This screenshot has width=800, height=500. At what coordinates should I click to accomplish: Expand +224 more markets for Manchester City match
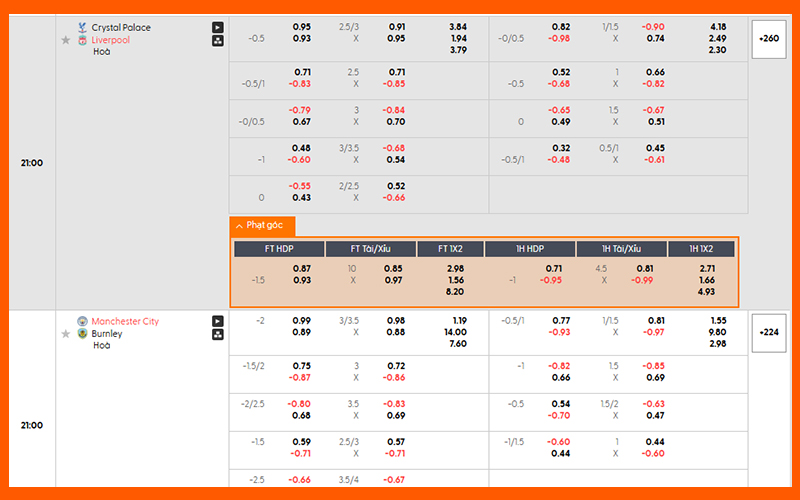[769, 333]
